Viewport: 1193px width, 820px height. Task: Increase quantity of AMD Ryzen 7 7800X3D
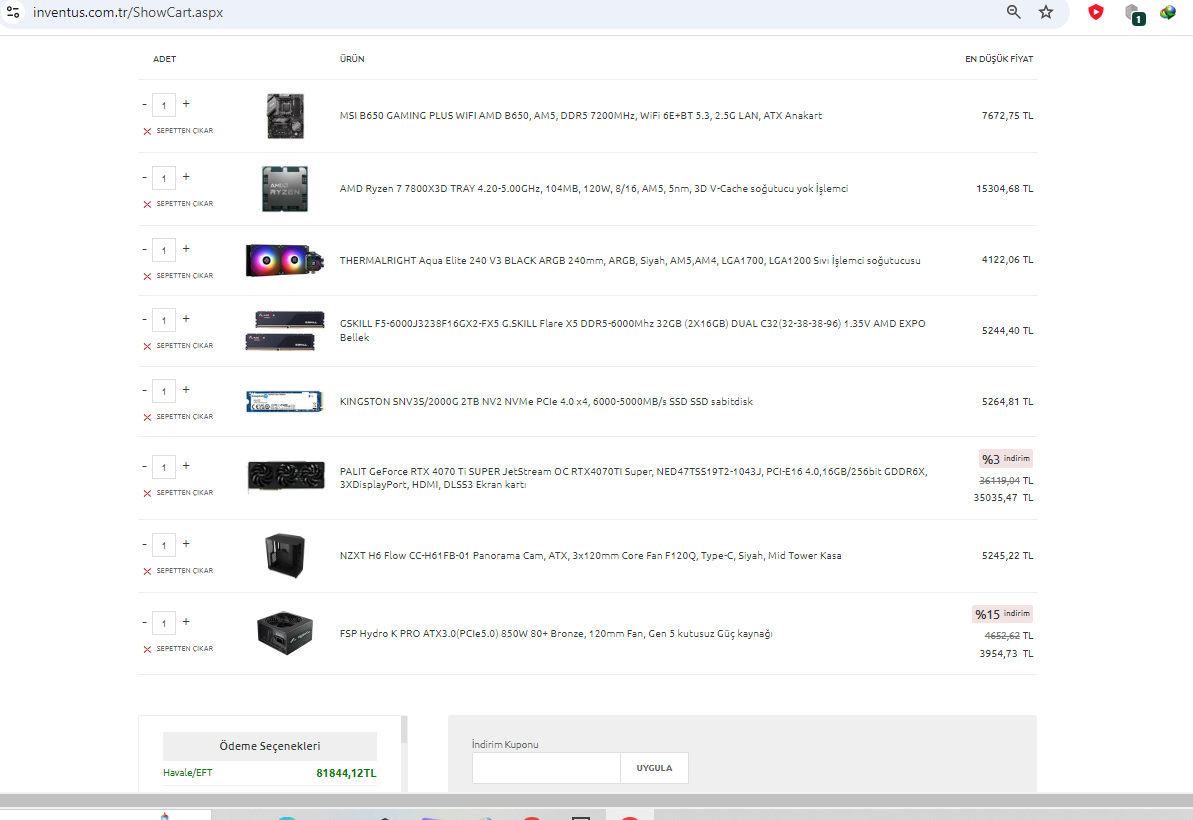tap(186, 176)
